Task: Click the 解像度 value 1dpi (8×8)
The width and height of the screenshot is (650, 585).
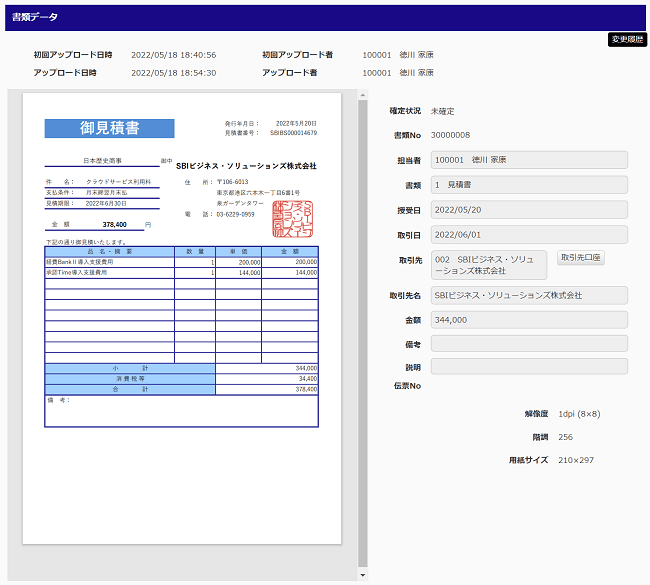Action: [579, 414]
